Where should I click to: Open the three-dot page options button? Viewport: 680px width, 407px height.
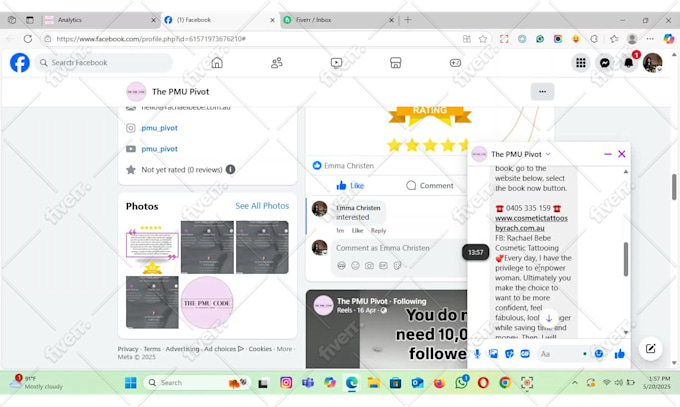[542, 92]
